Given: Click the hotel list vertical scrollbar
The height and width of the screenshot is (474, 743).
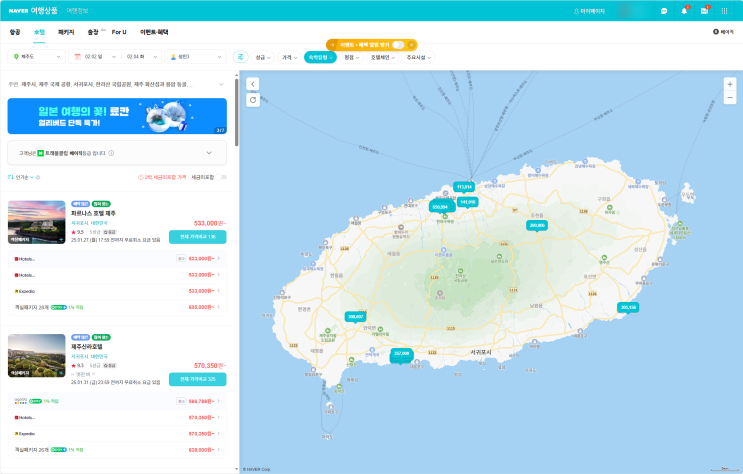Looking at the screenshot, I should coord(236,113).
